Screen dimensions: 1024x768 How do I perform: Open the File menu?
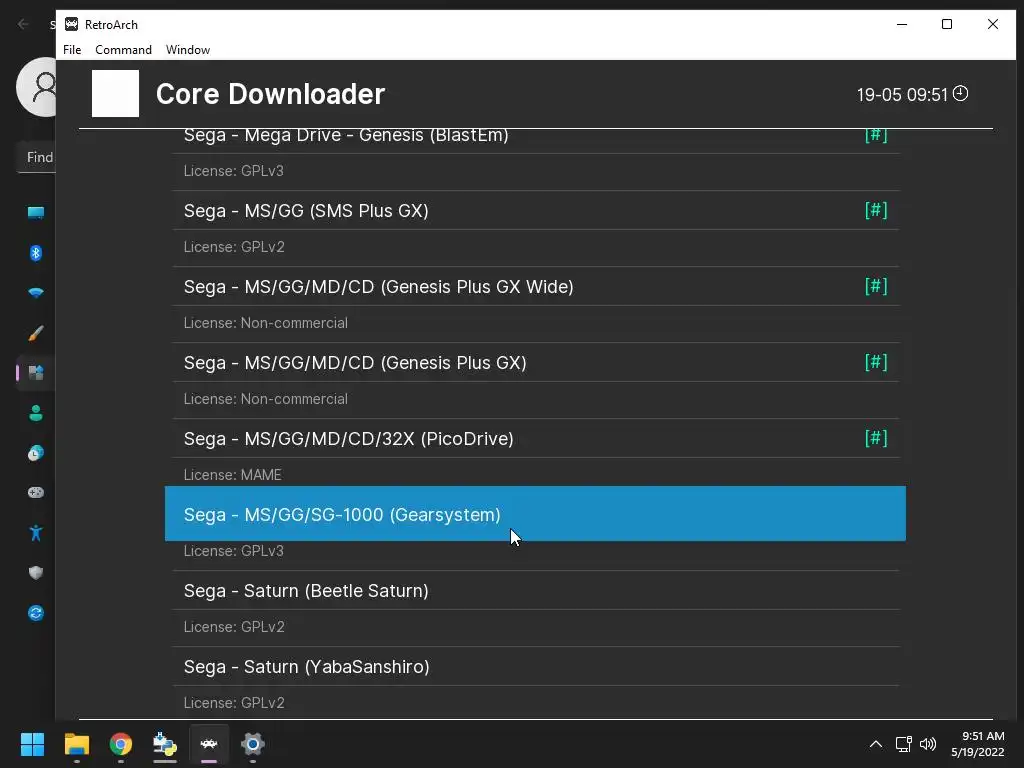coord(72,50)
